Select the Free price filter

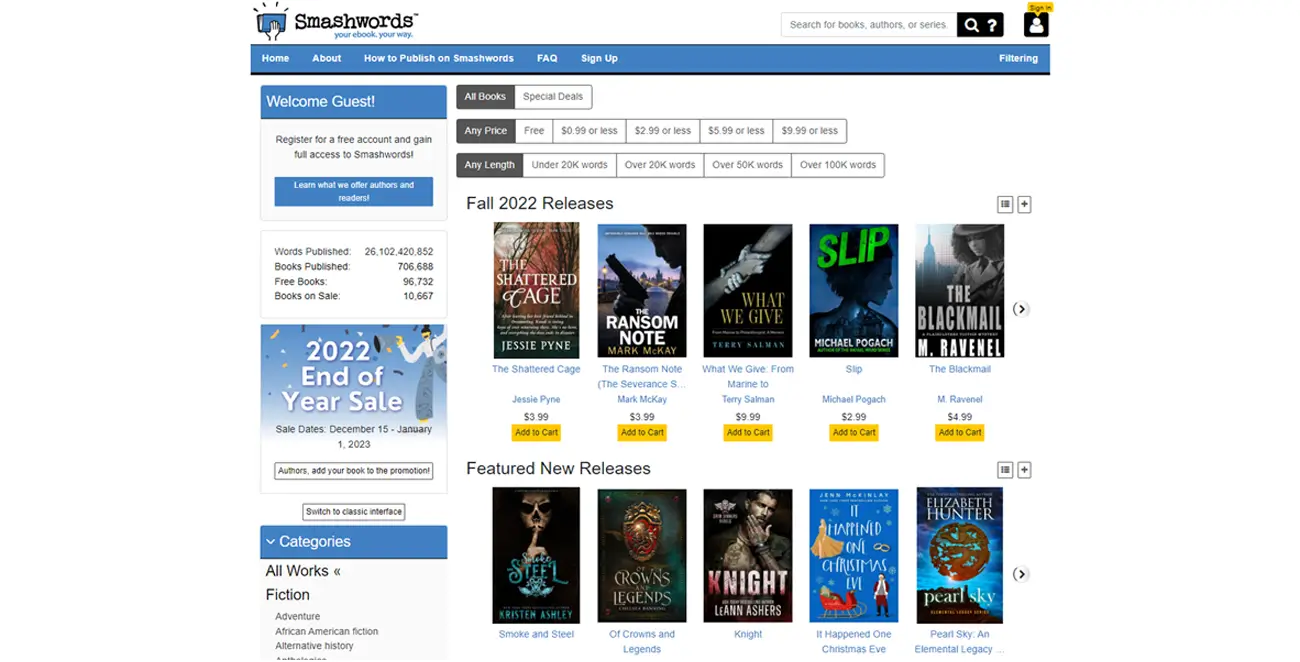533,130
